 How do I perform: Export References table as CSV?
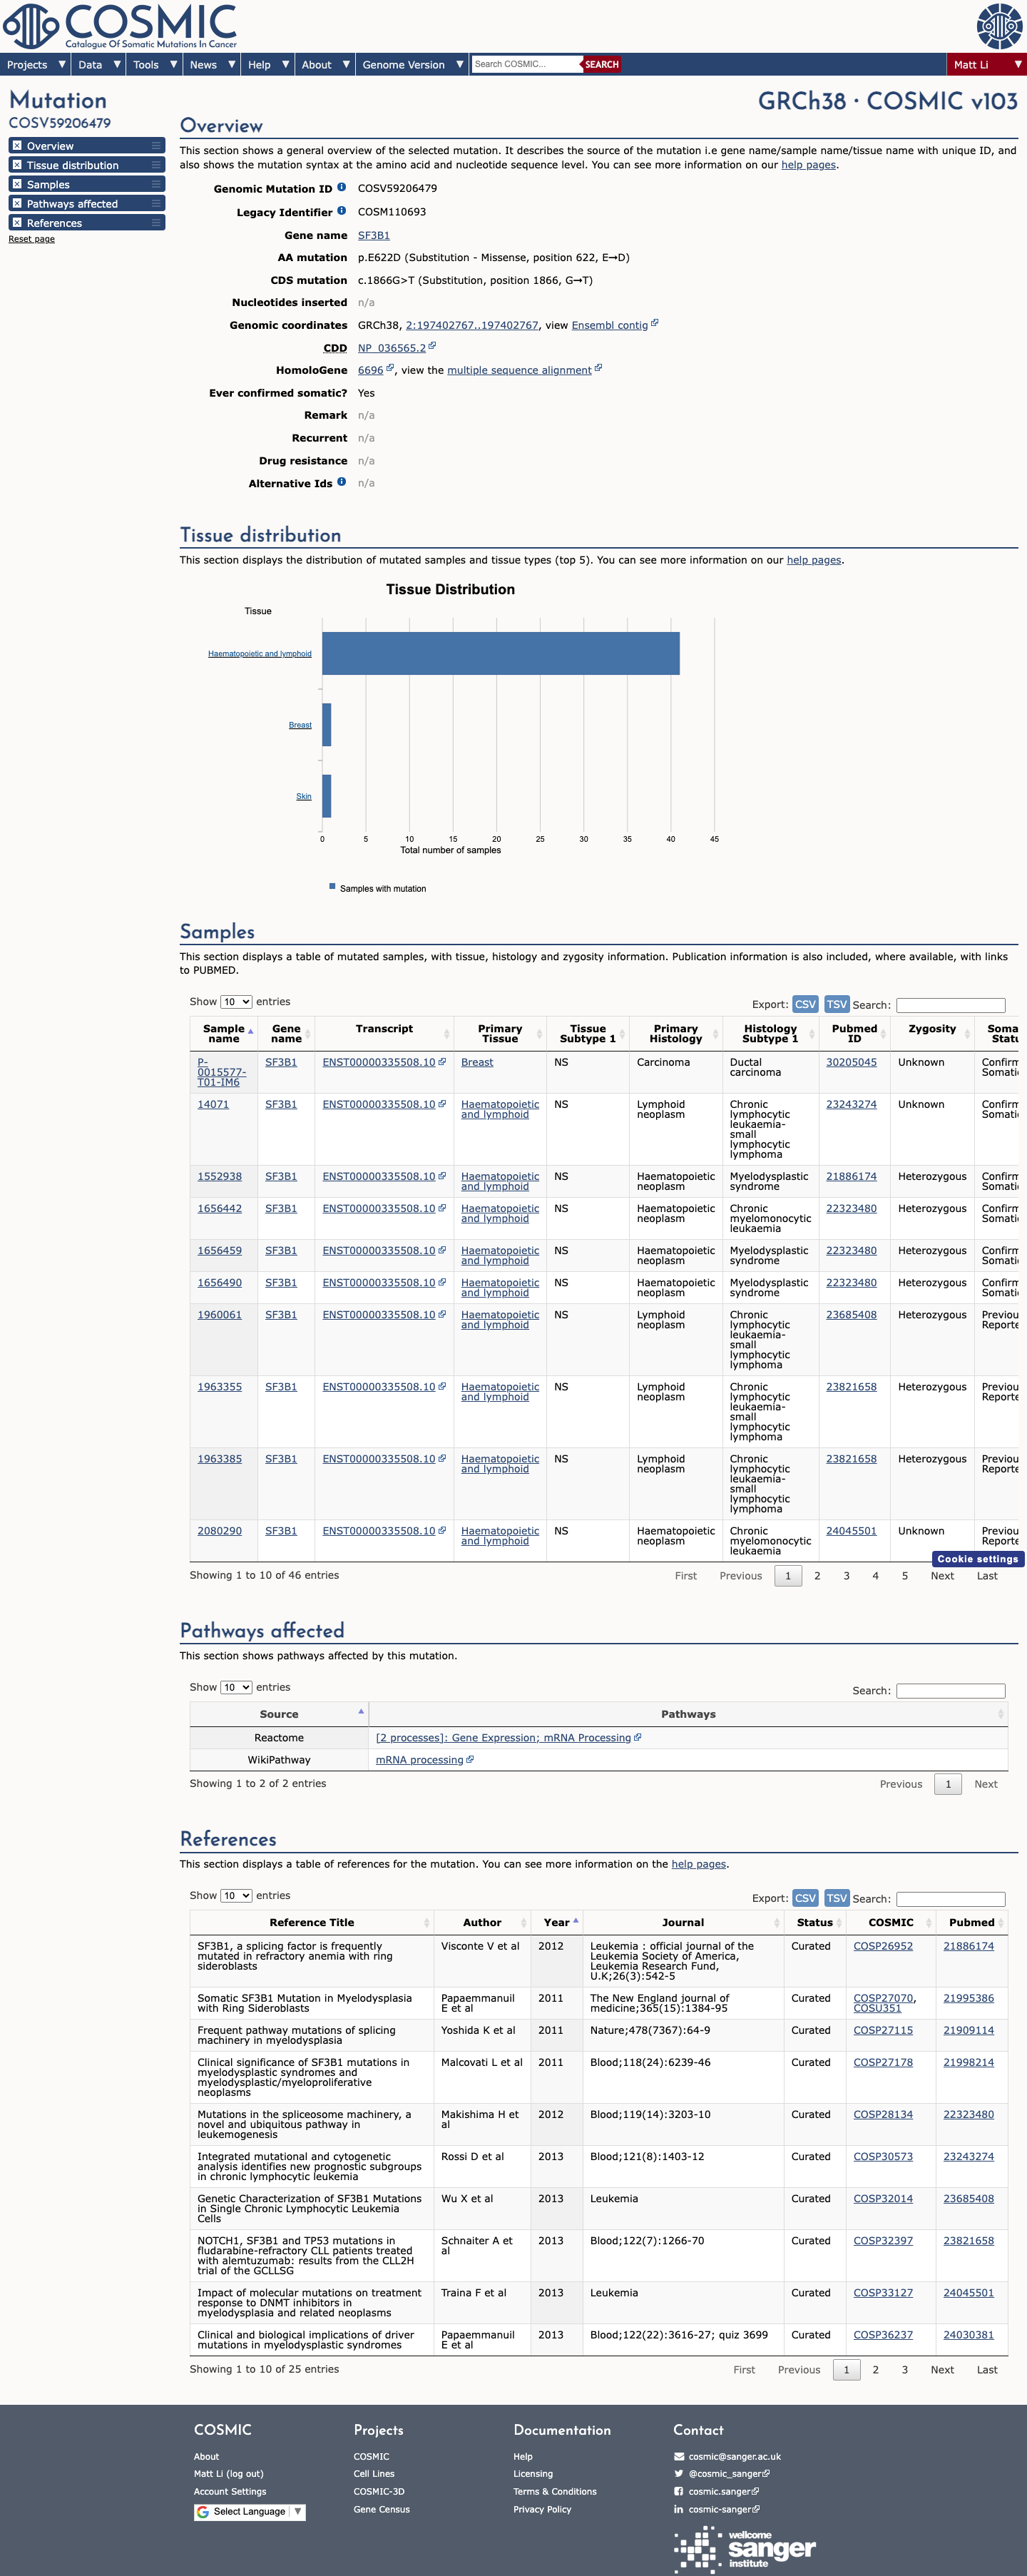click(x=805, y=1898)
